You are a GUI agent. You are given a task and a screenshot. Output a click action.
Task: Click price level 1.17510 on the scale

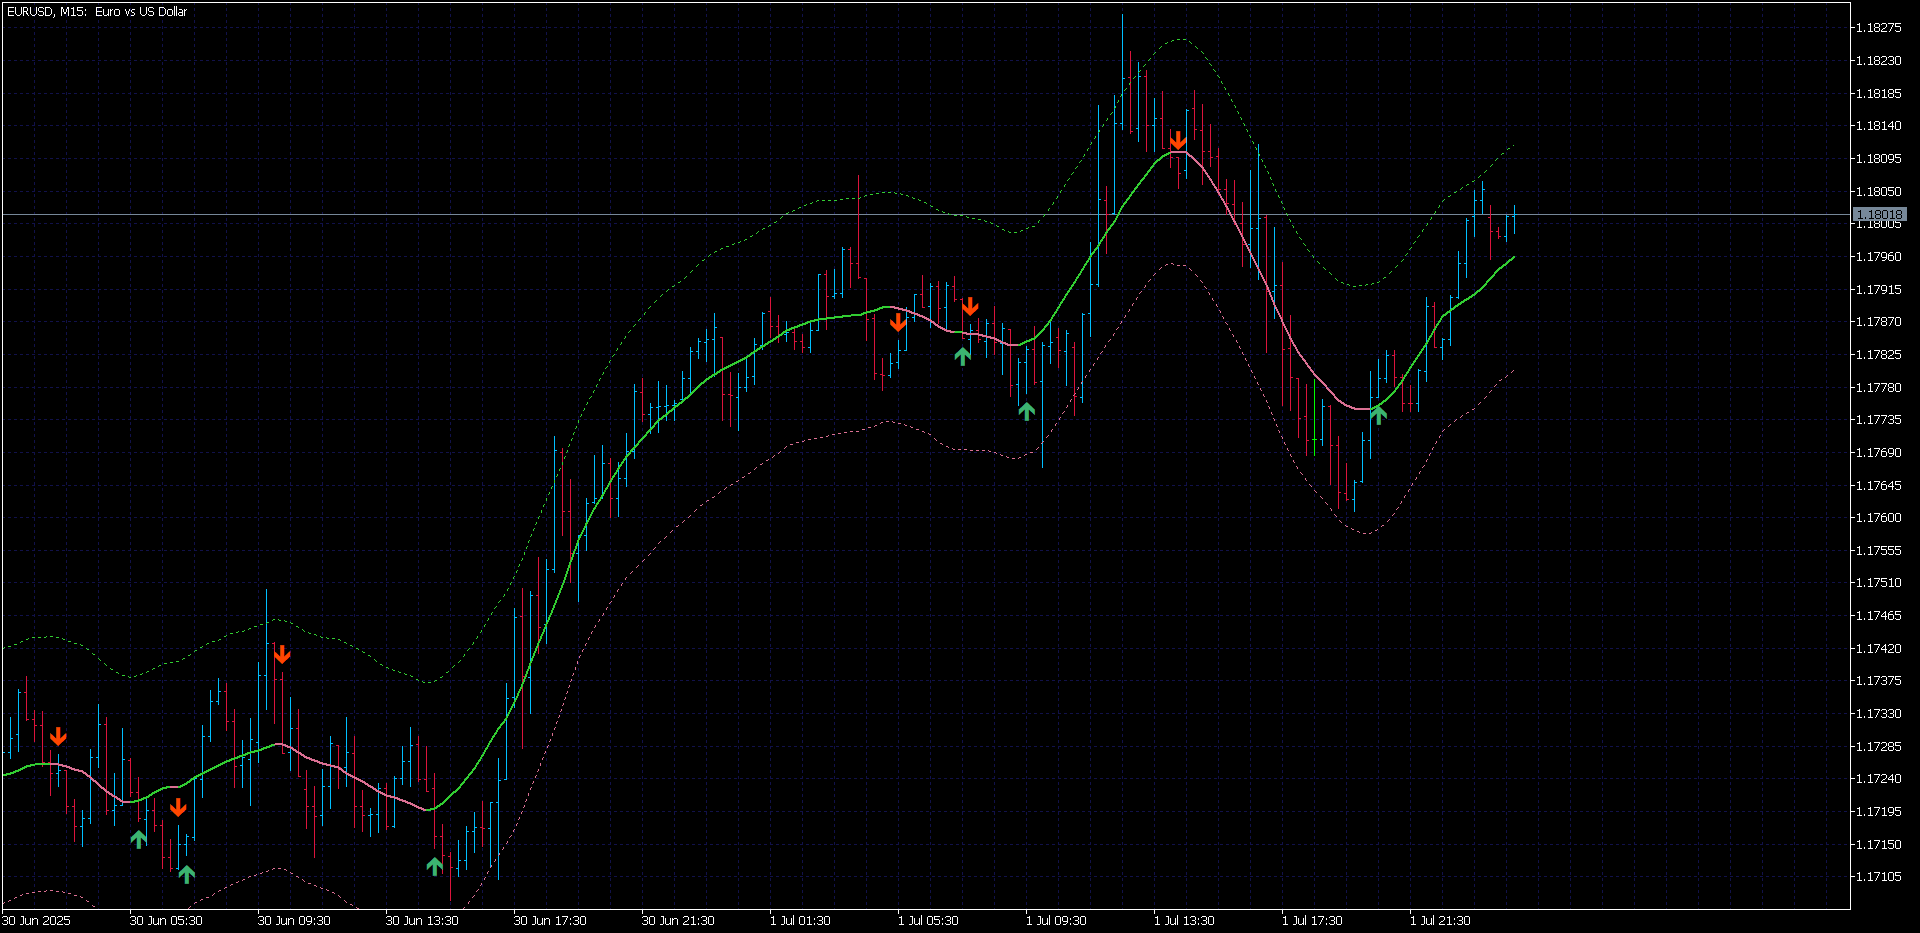[1878, 583]
